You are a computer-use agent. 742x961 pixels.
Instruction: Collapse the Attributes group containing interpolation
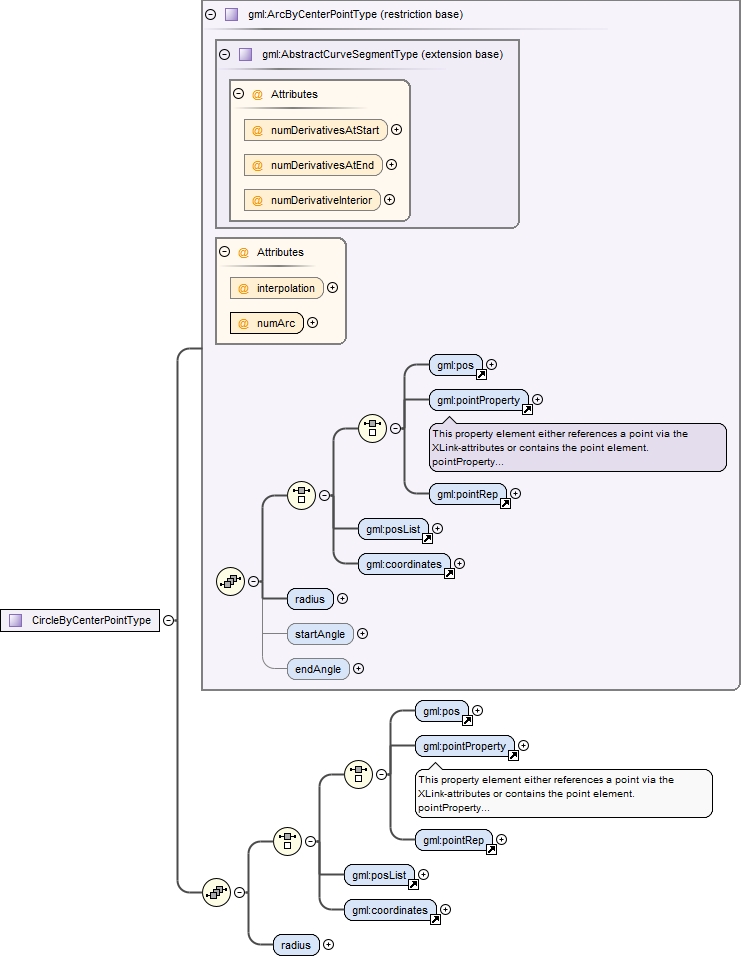pos(225,251)
